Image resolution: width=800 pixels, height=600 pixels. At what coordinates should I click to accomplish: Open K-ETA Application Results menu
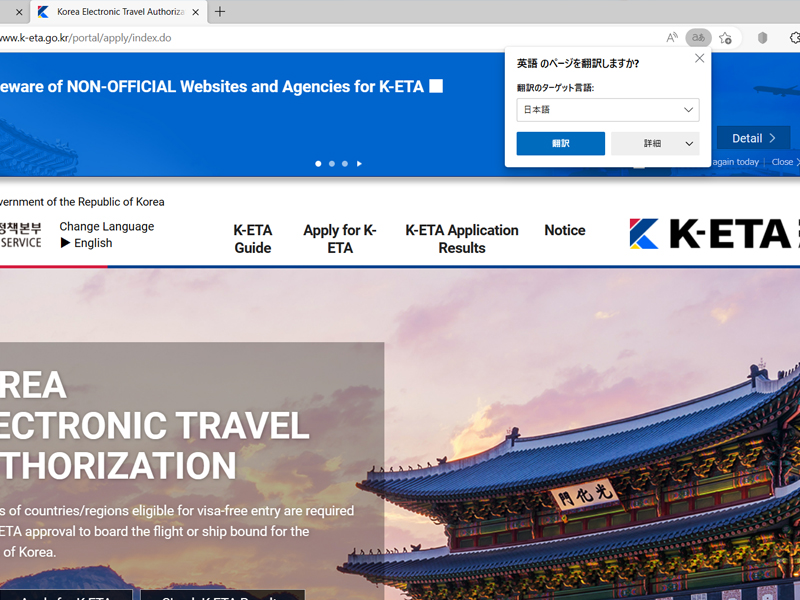click(462, 239)
